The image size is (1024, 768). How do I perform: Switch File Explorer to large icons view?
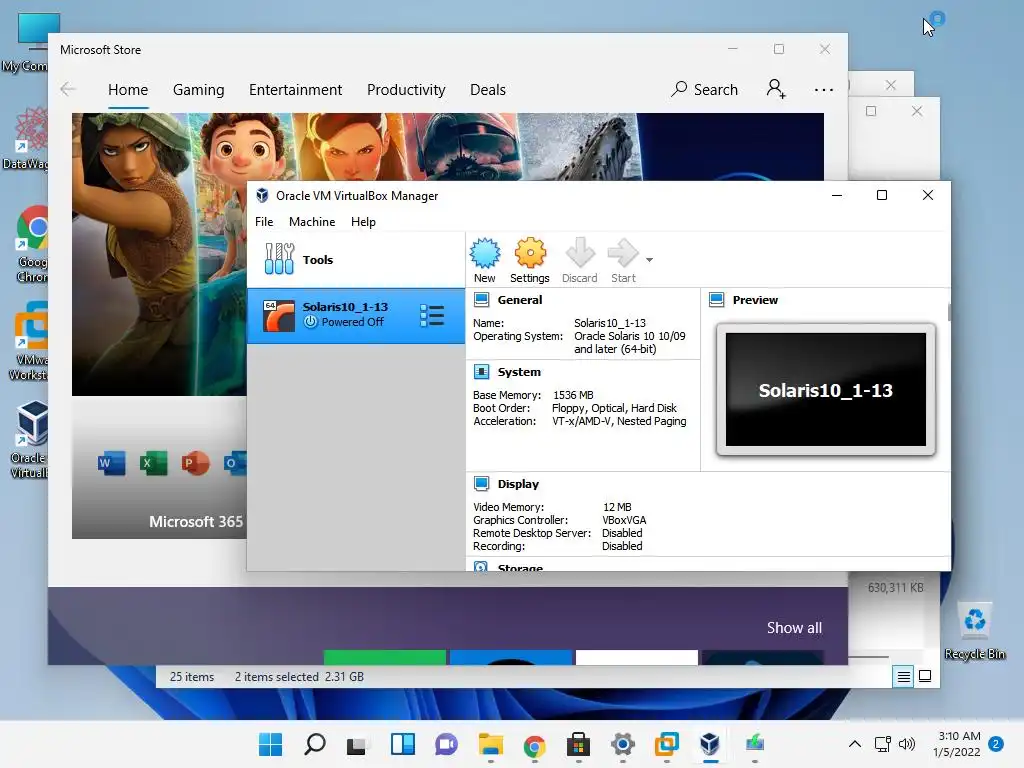point(925,676)
